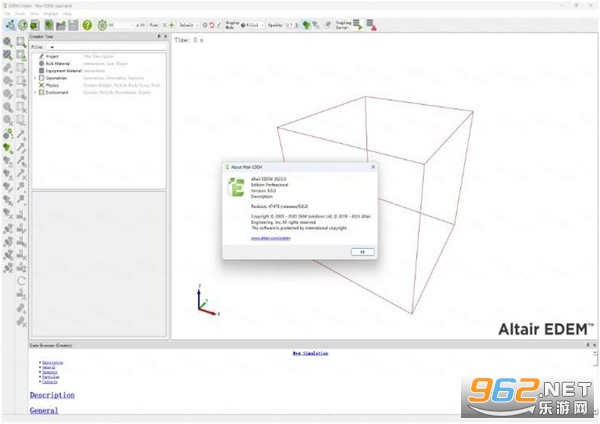Viewport: 600px width, 424px height.
Task: Float the Creator Tree panel with its pin icon
Action: (x=159, y=36)
